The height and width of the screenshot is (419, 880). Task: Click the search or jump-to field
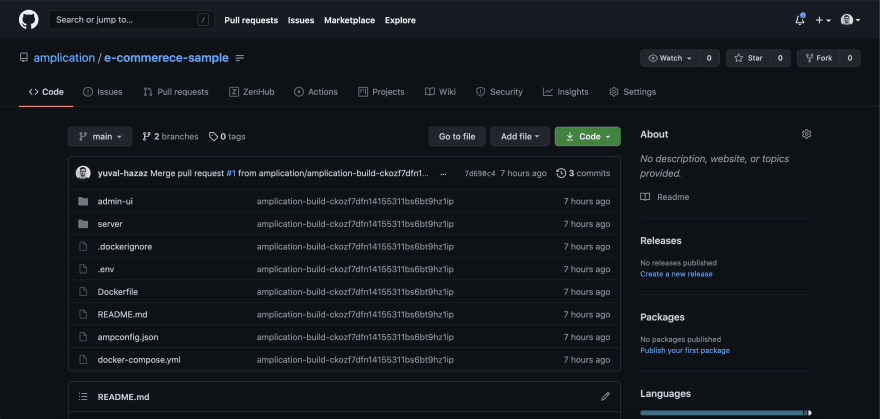(x=131, y=20)
